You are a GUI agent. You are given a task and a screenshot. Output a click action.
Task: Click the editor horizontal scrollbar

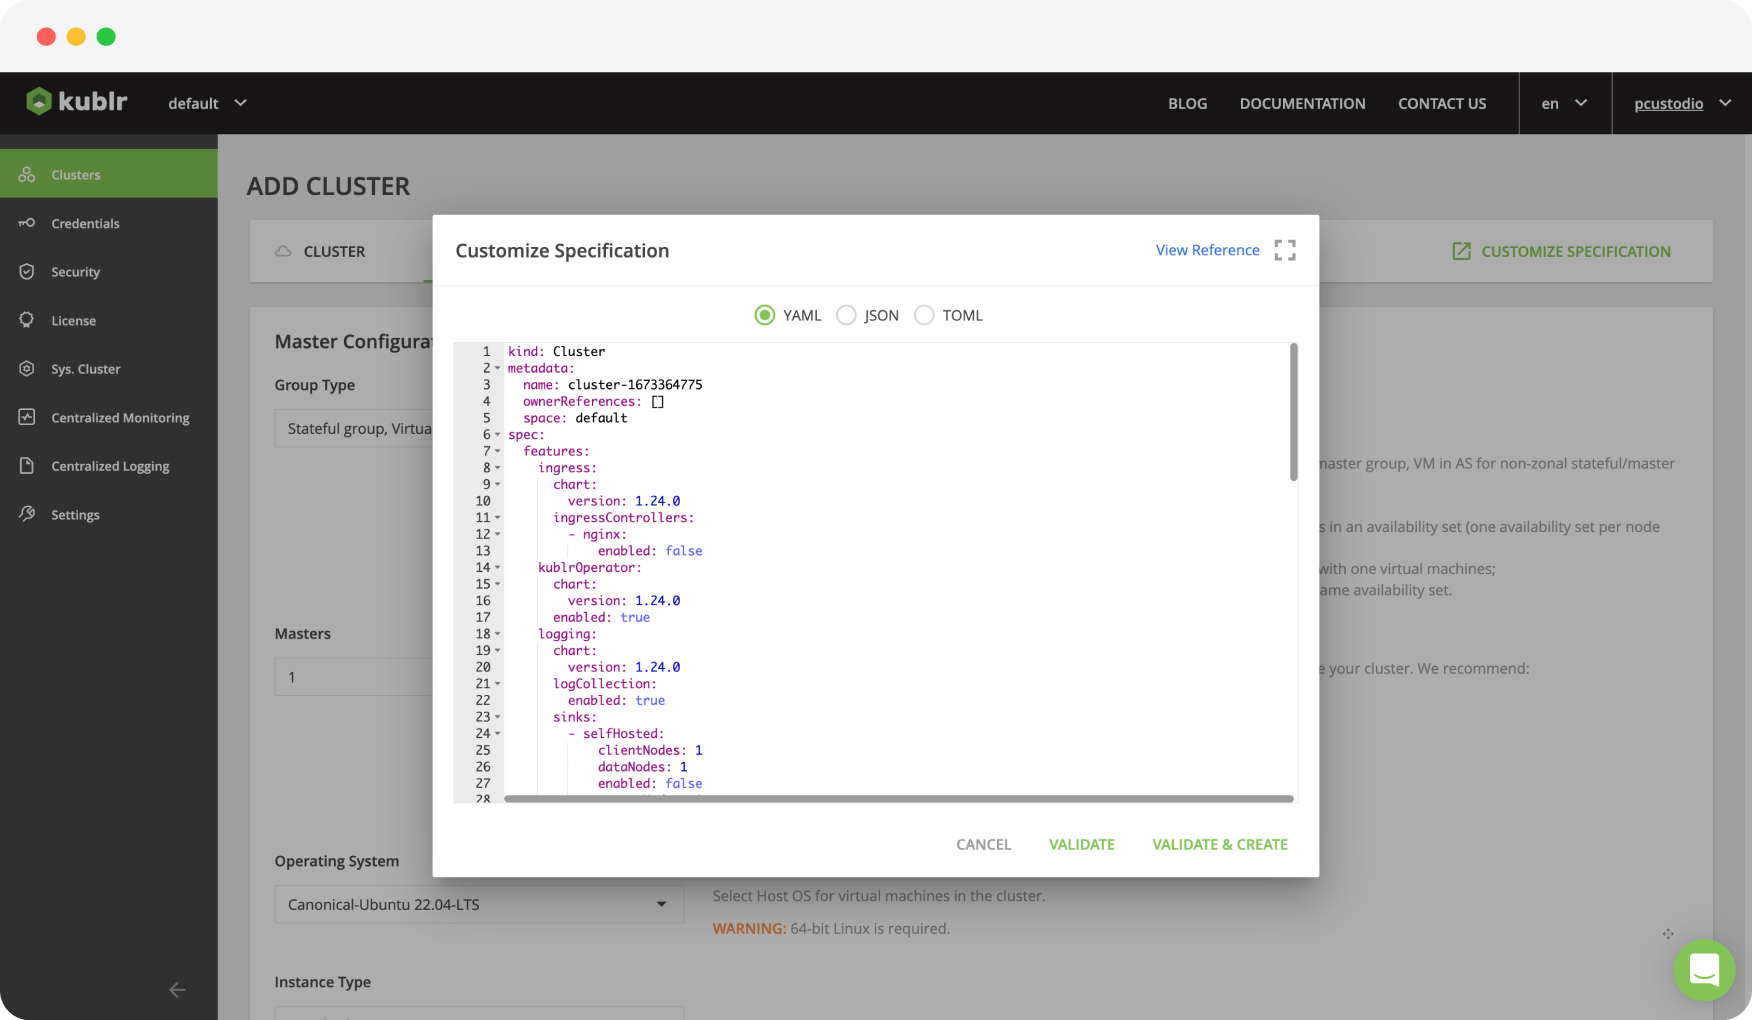coord(899,799)
